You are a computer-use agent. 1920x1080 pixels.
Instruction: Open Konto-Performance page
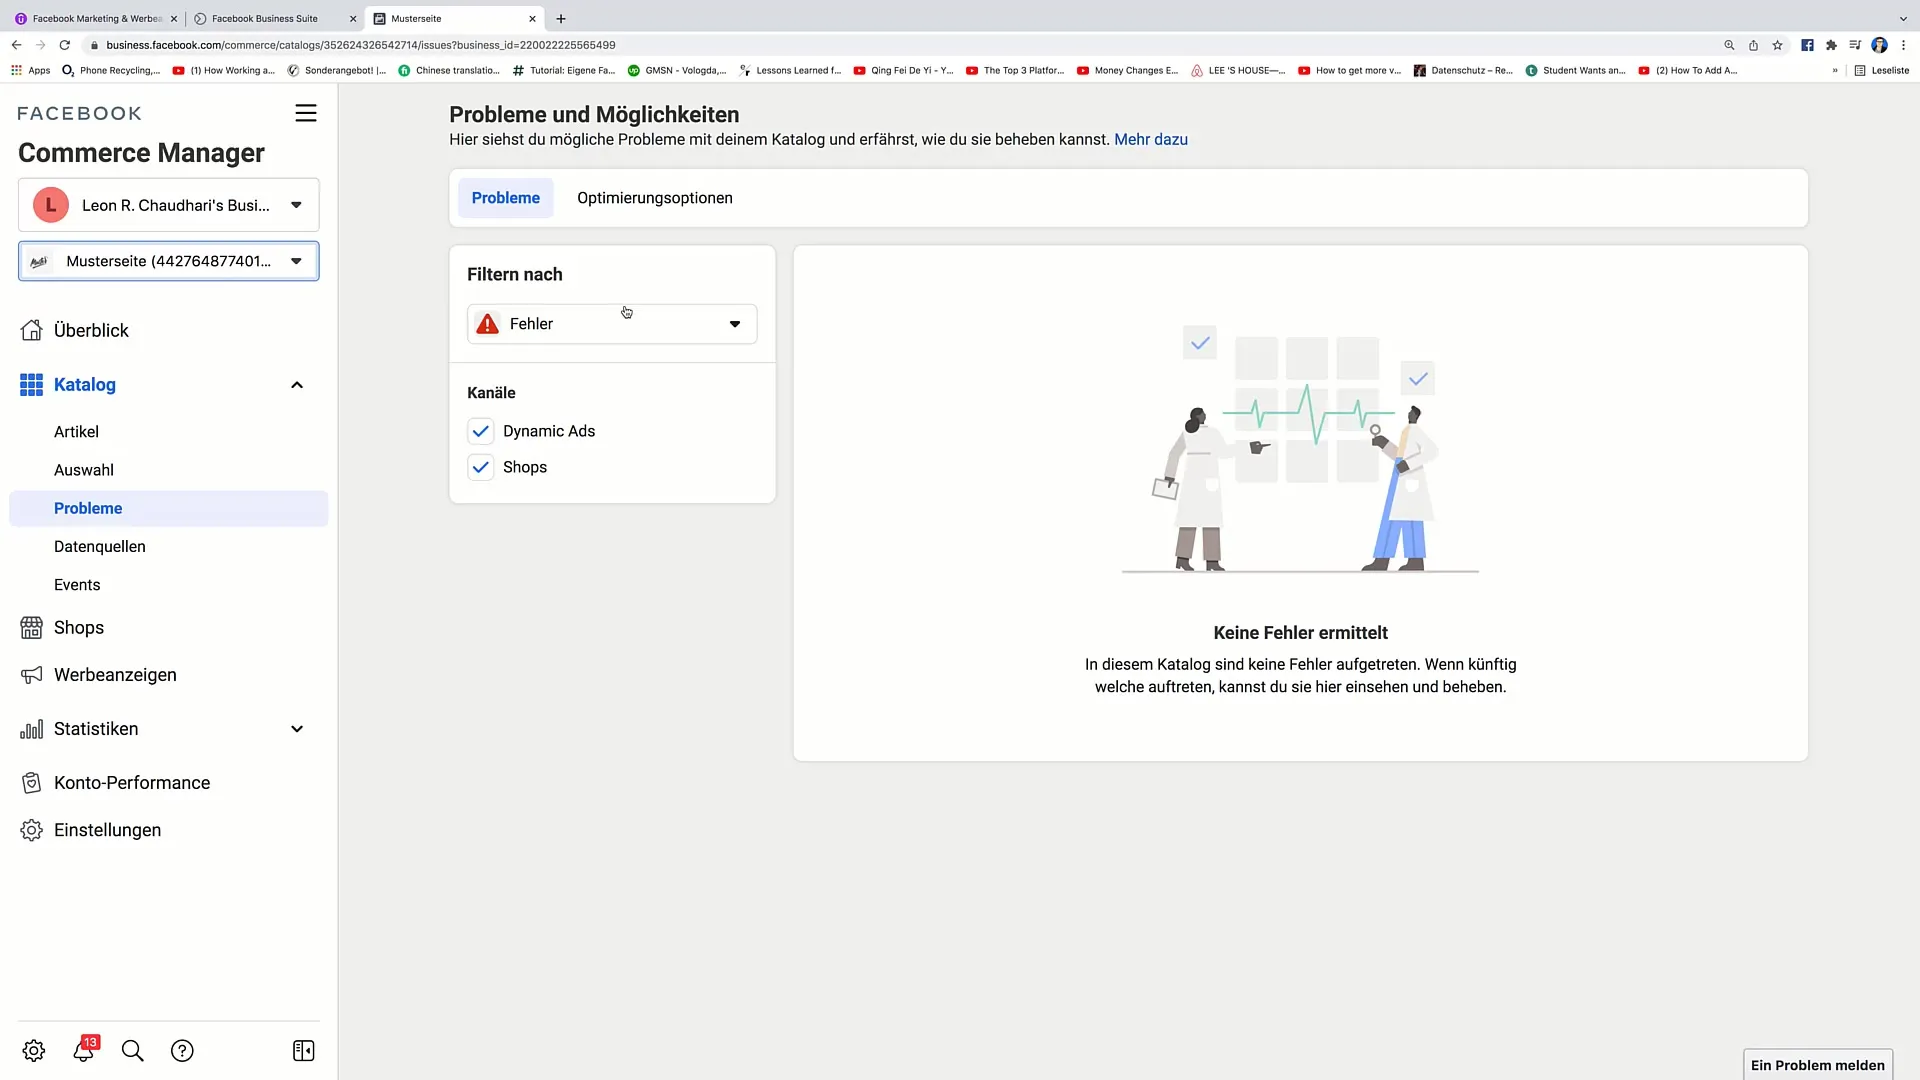tap(132, 783)
